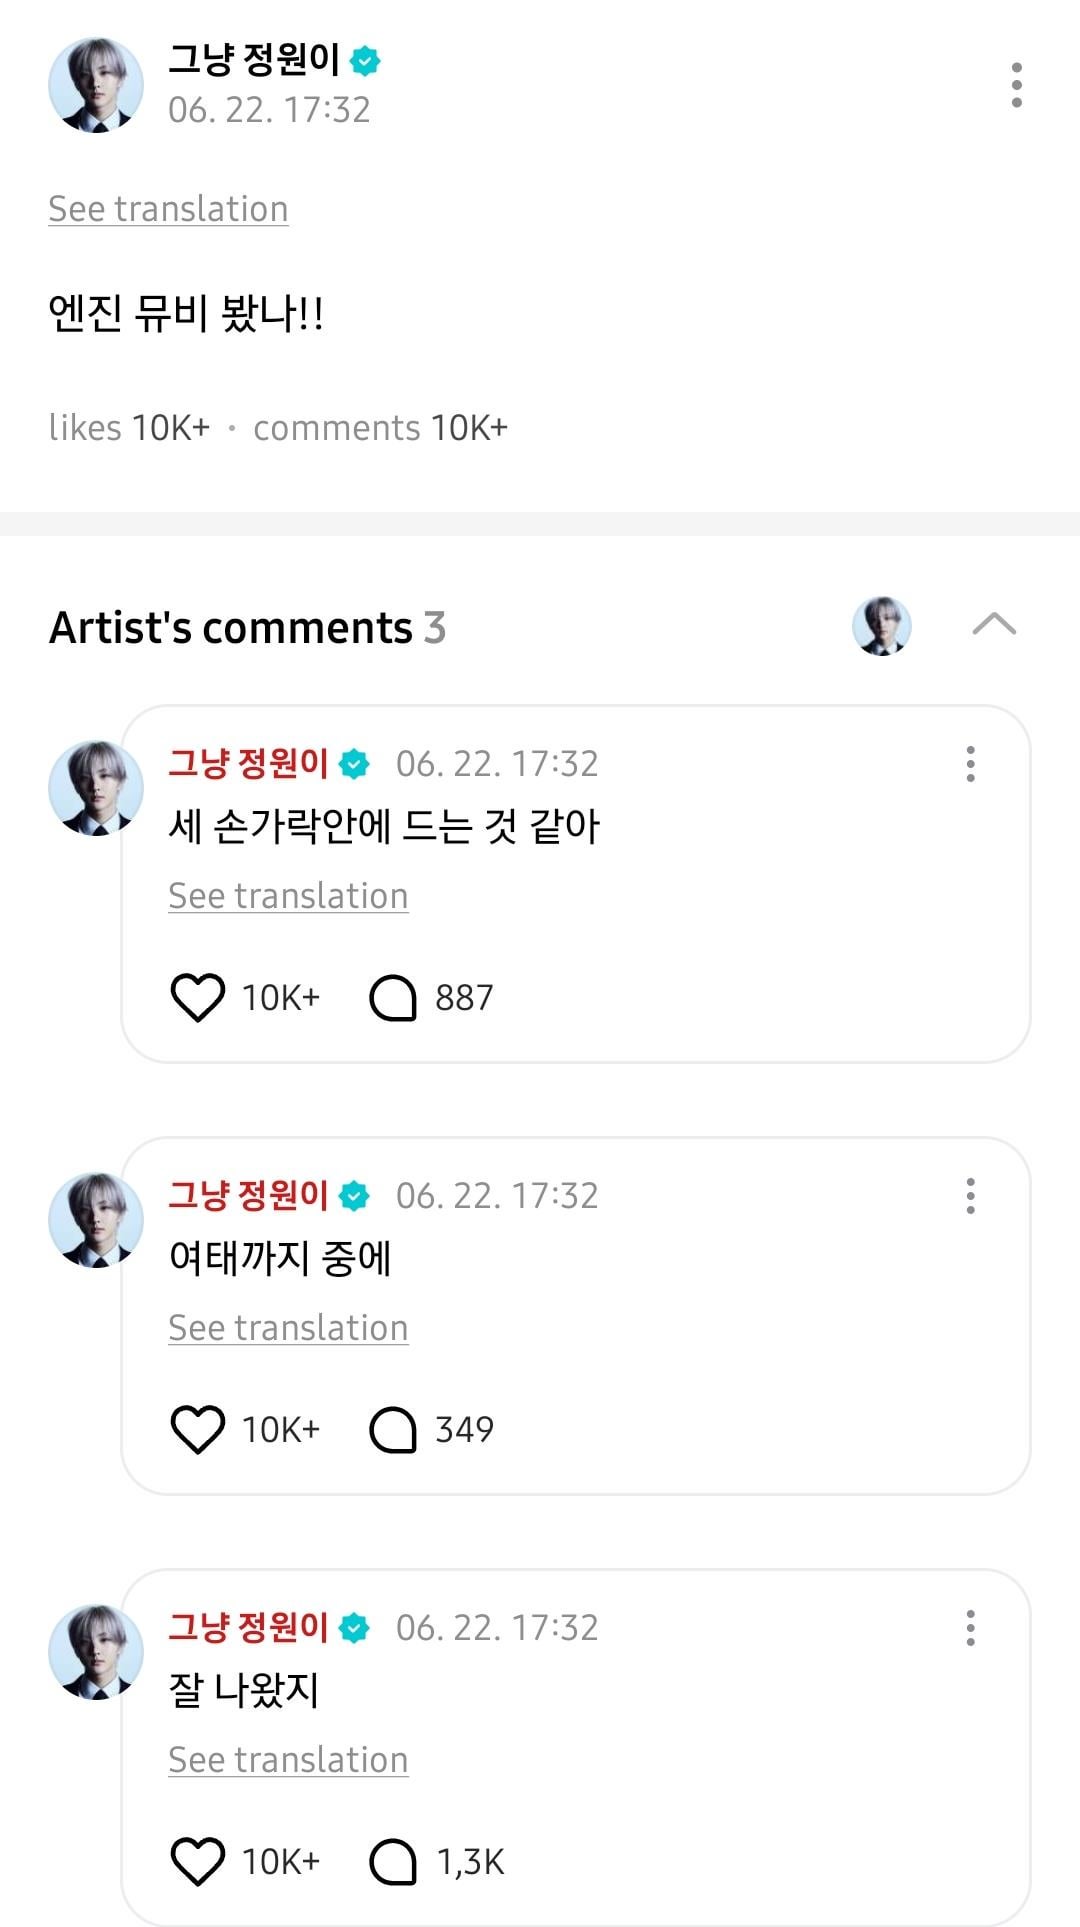This screenshot has width=1080, height=1927.
Task: Like the comment '세 손가락안에 드는 것 같아'
Action: point(198,997)
